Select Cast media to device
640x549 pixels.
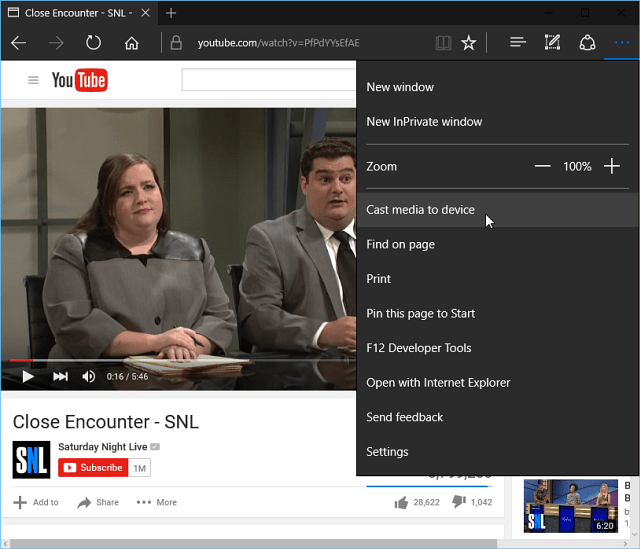coord(498,210)
